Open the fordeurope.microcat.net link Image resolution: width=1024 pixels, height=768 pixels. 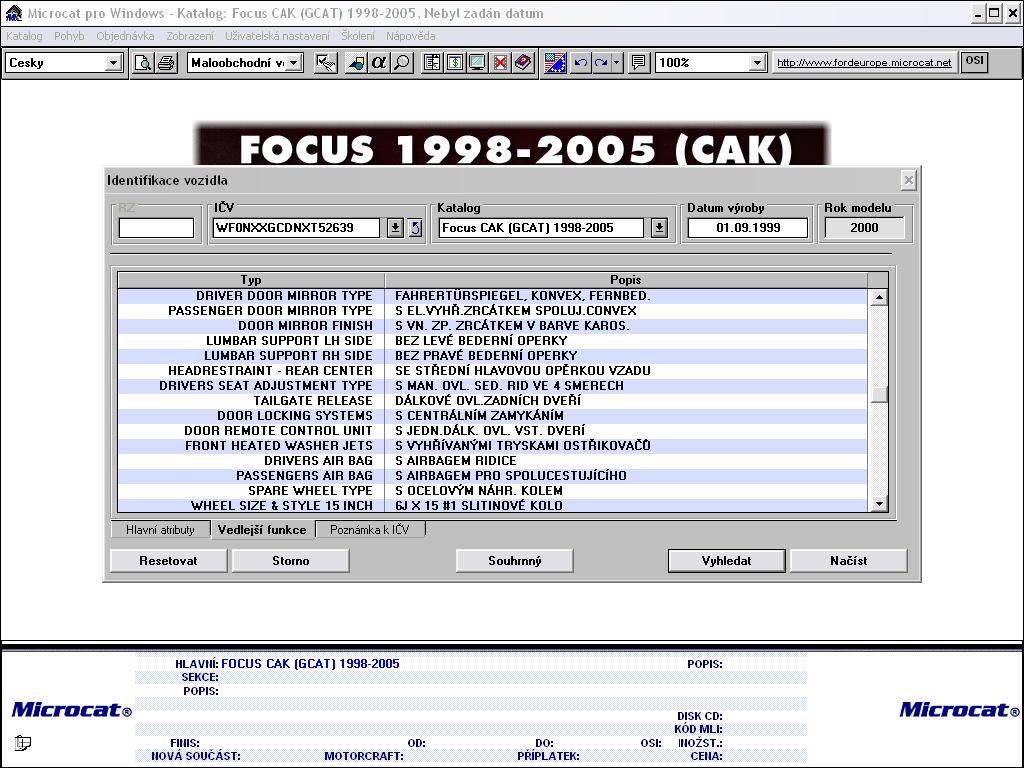click(864, 63)
